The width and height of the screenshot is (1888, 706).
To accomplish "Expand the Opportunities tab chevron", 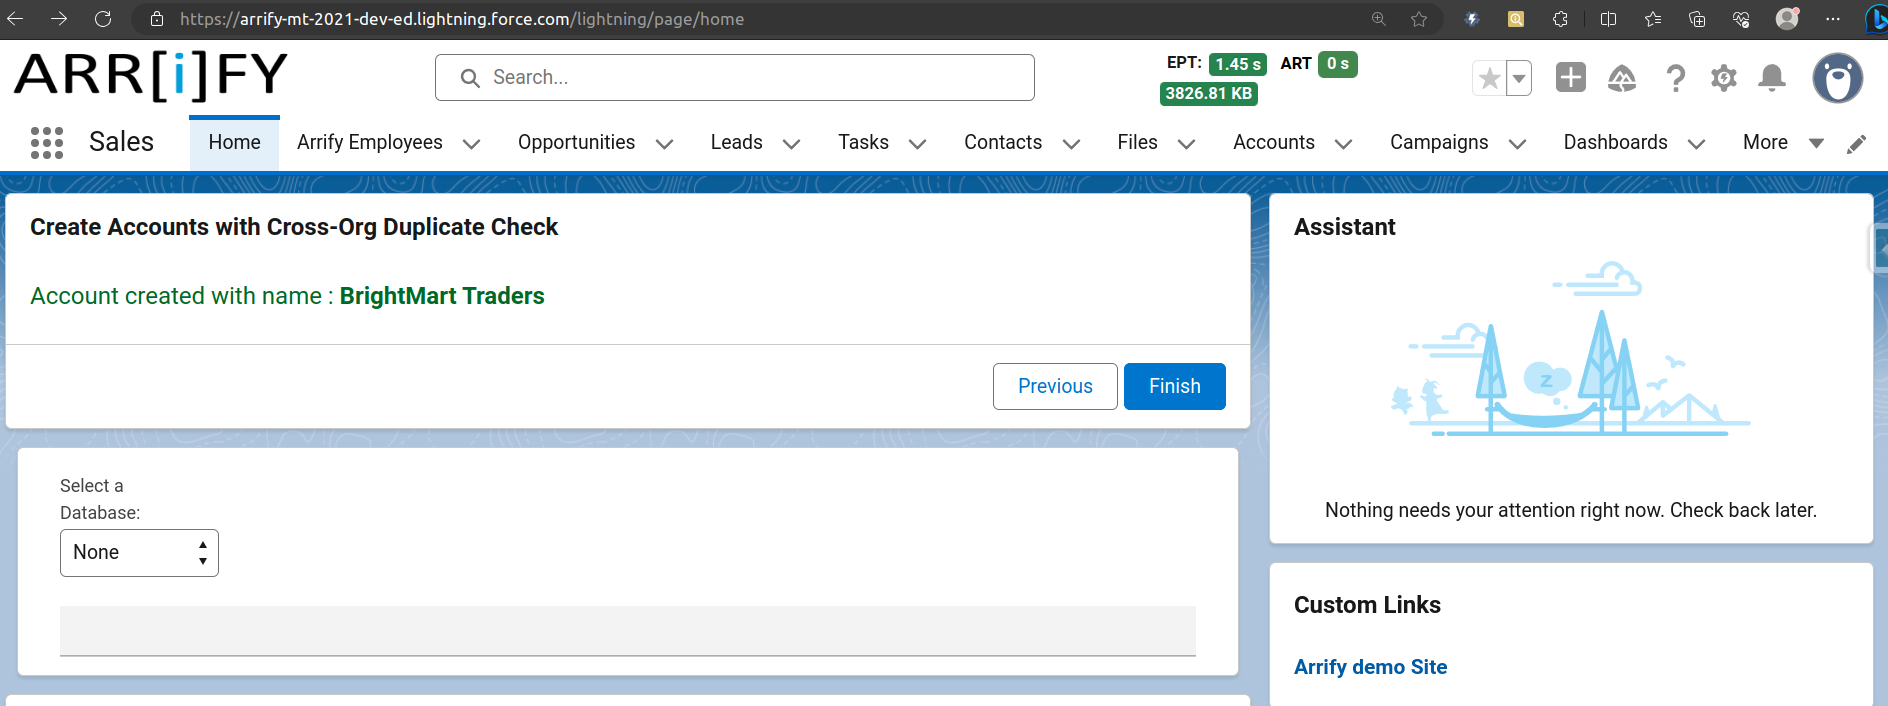I will [x=664, y=144].
